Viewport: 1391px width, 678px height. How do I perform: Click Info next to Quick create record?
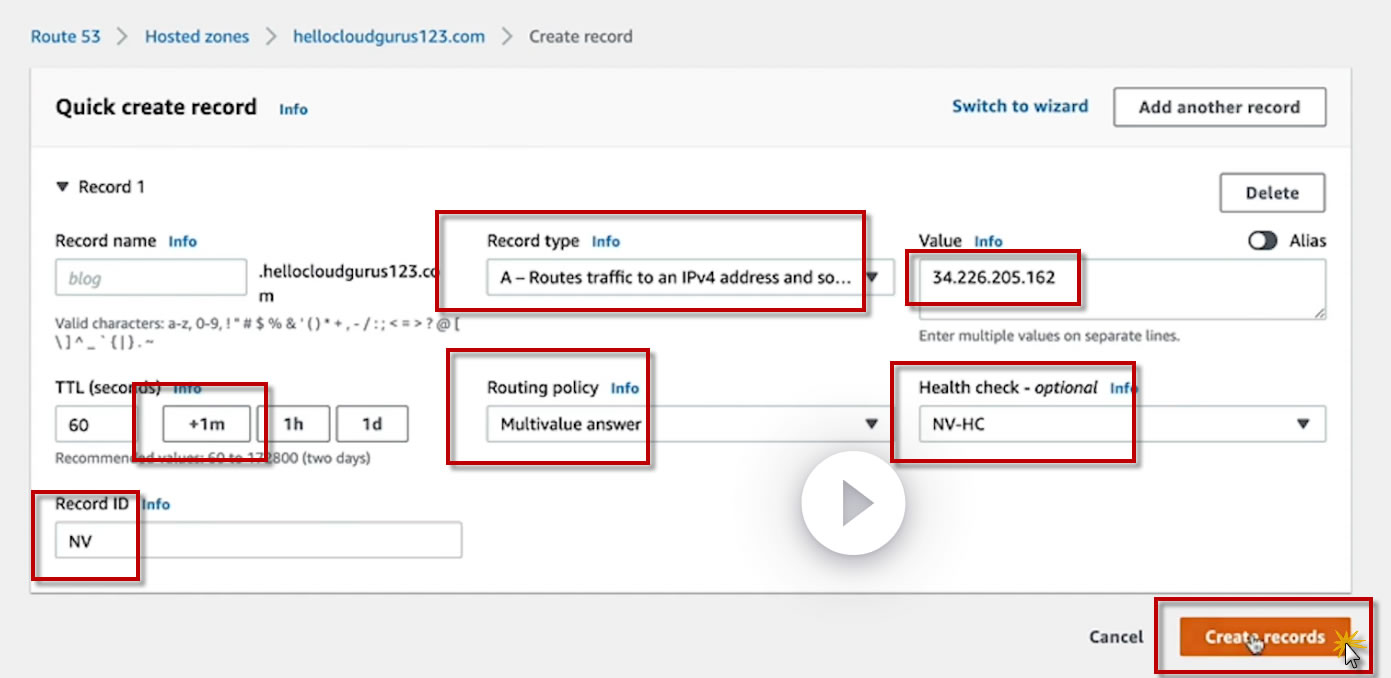point(293,109)
